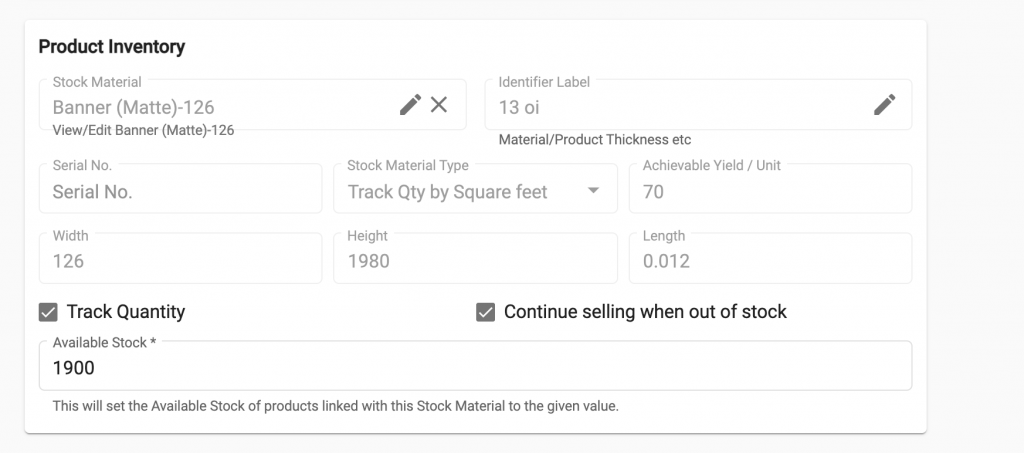Focus the Achievable Yield / Unit field
The width and height of the screenshot is (1024, 453).
tap(770, 192)
